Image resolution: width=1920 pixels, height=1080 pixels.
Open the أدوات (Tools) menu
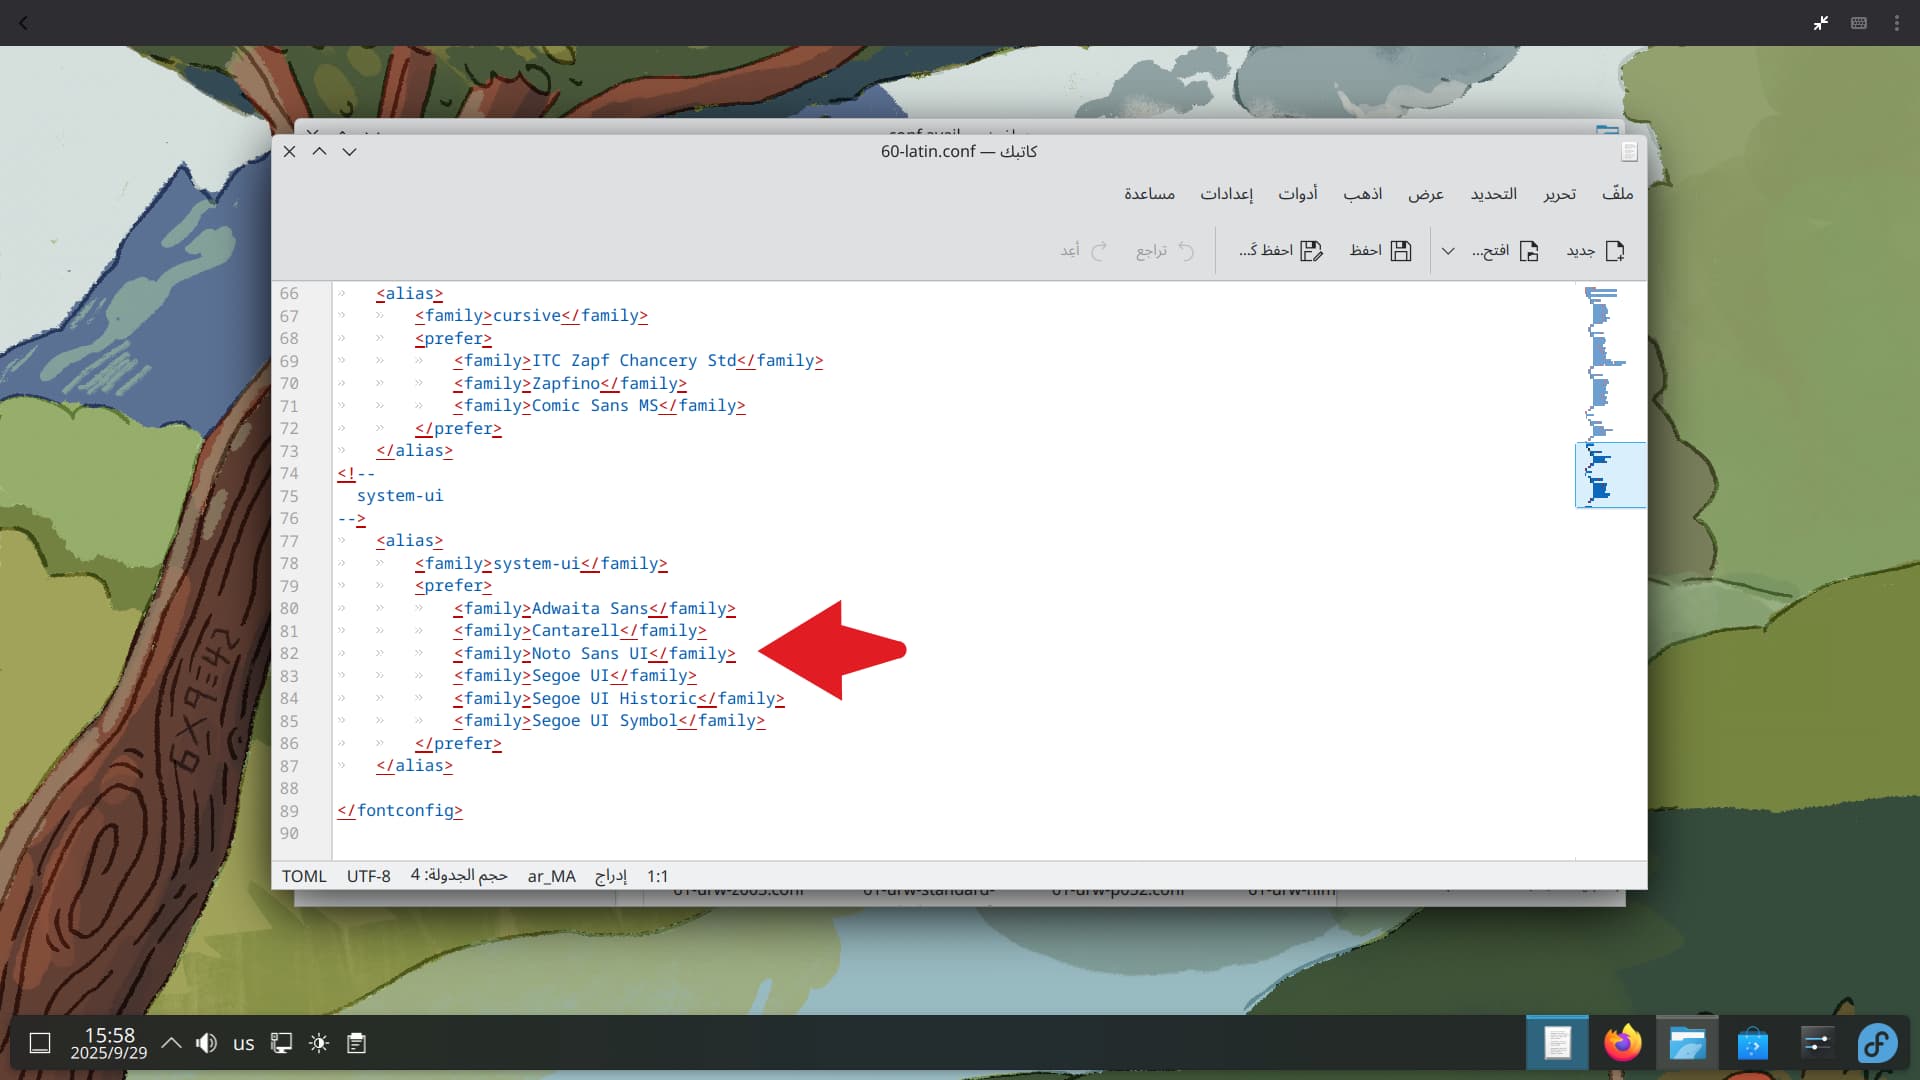1297,193
